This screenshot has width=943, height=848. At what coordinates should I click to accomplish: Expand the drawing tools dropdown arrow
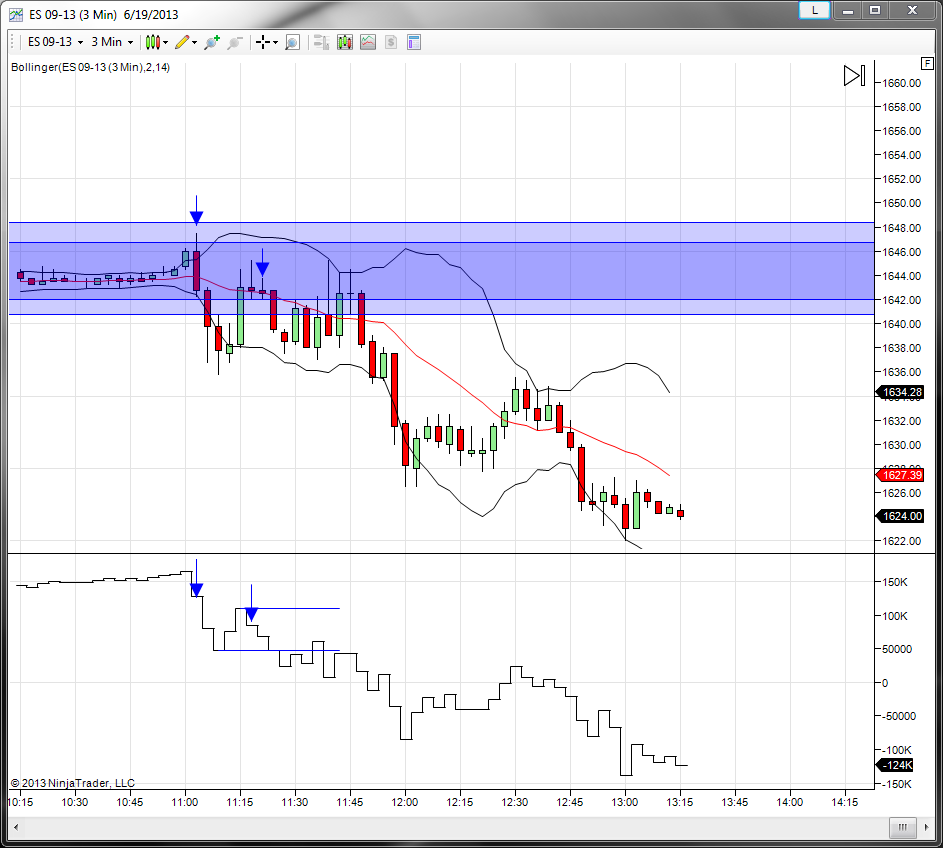pyautogui.click(x=194, y=43)
